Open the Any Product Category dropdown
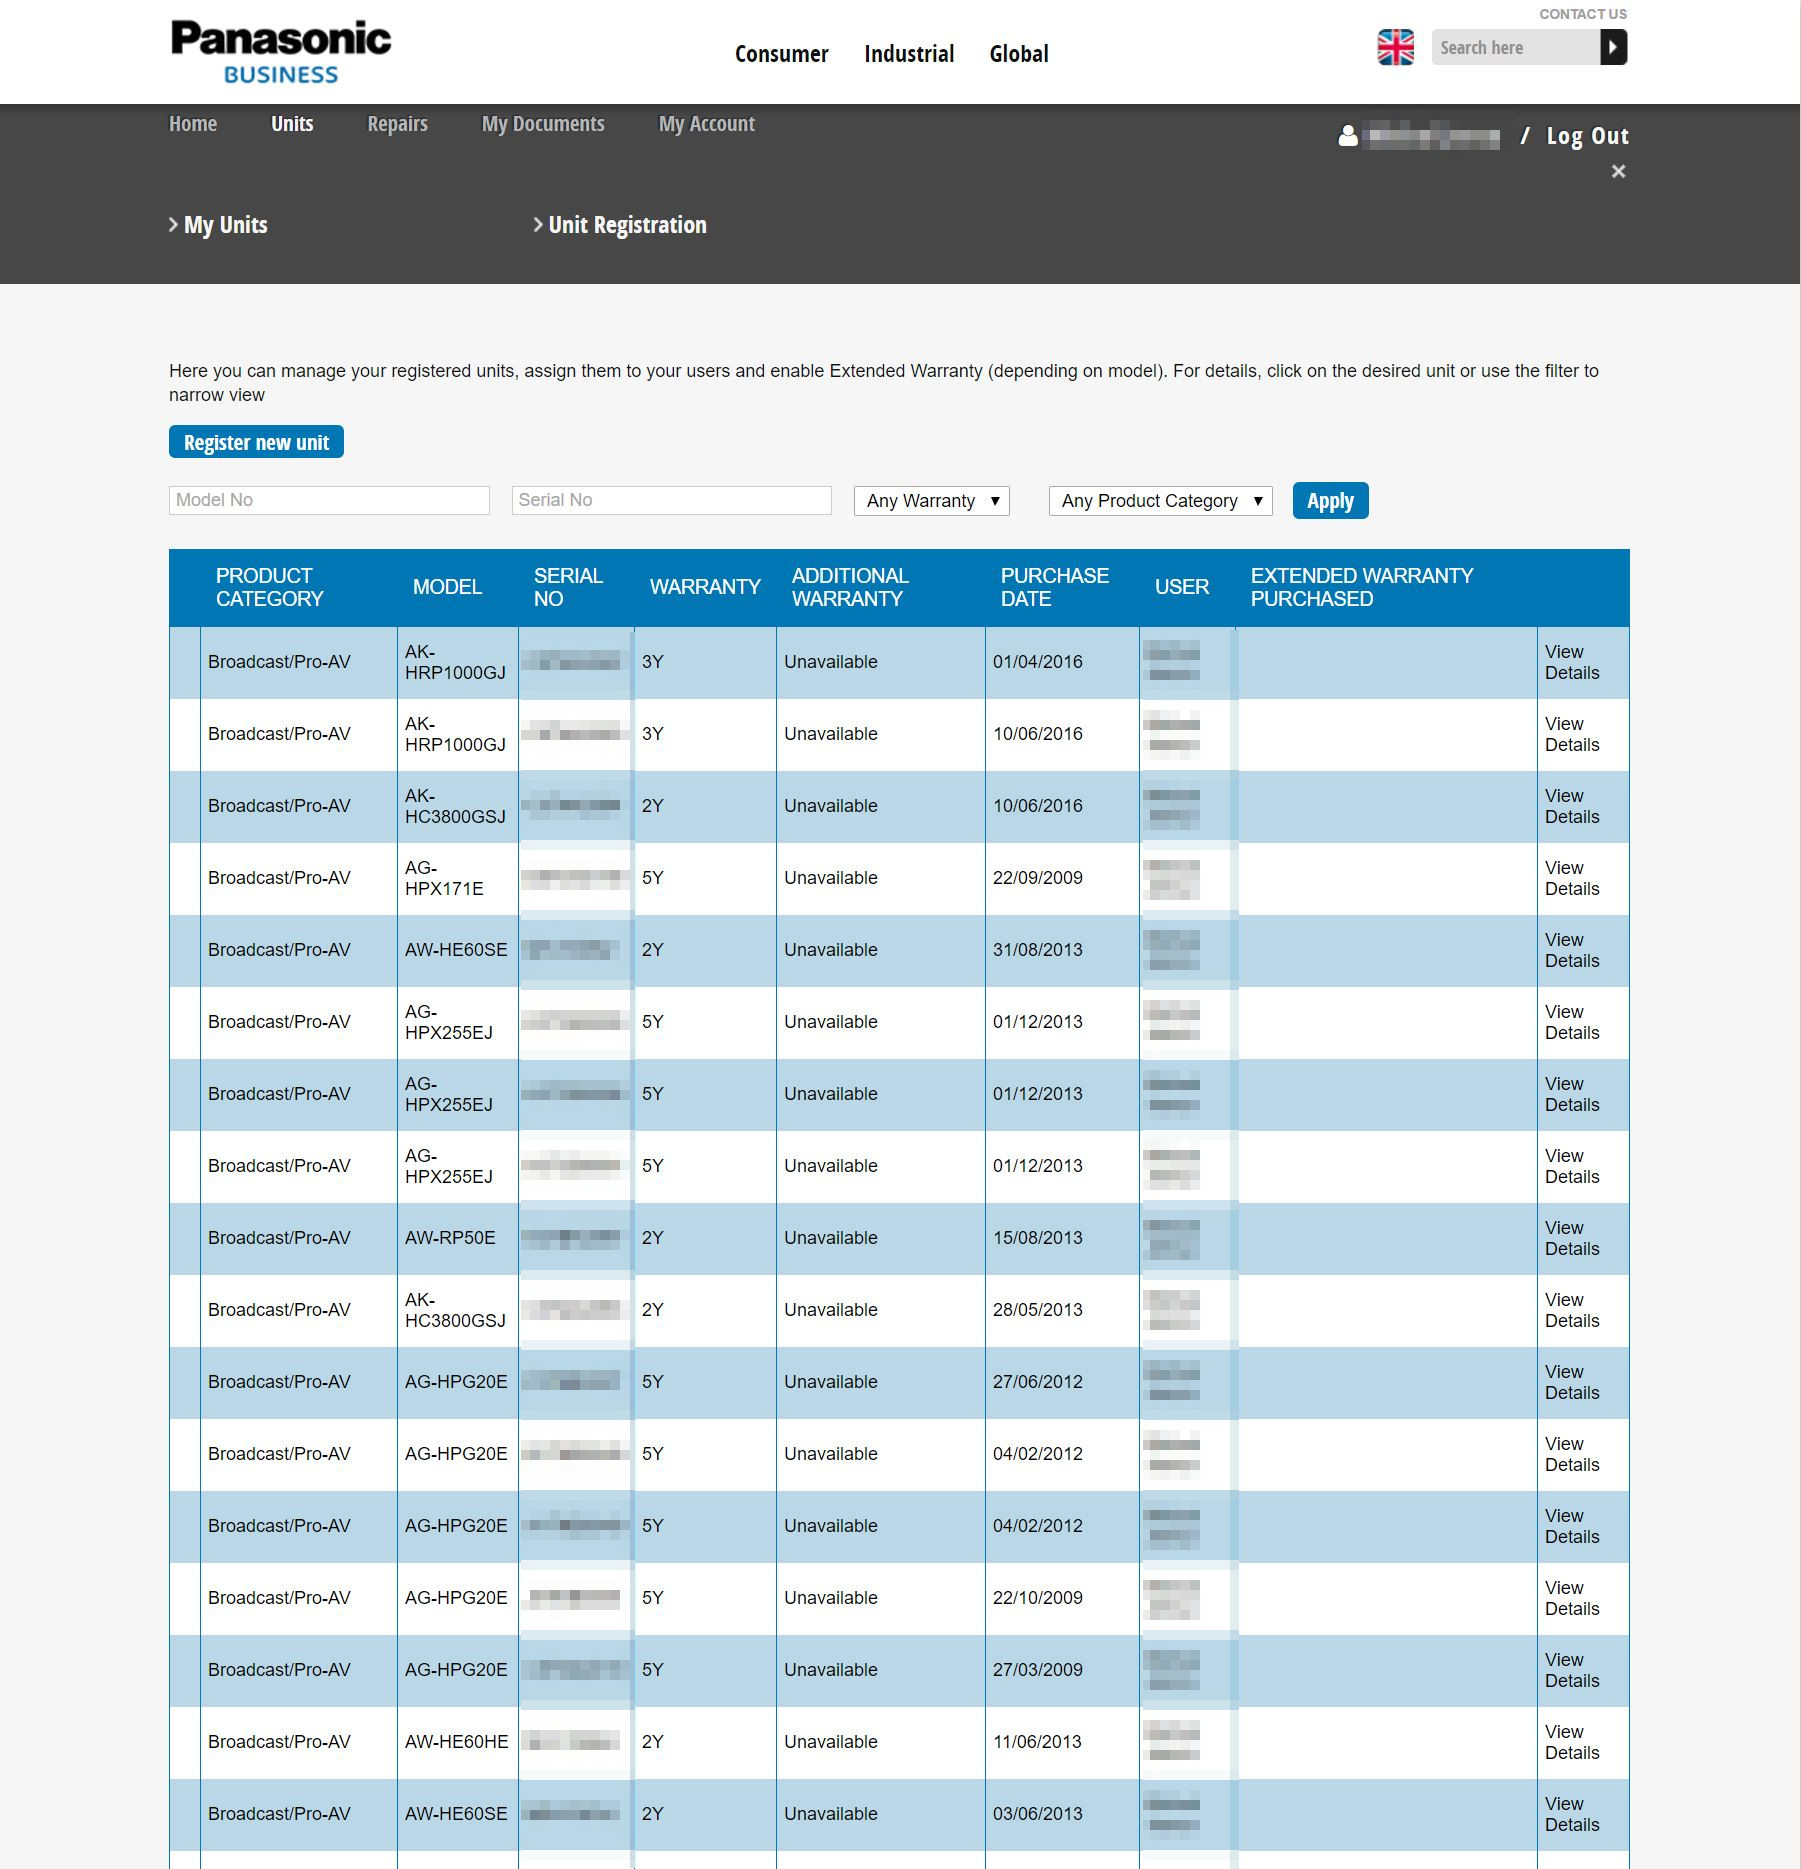This screenshot has width=1801, height=1869. click(x=1160, y=501)
